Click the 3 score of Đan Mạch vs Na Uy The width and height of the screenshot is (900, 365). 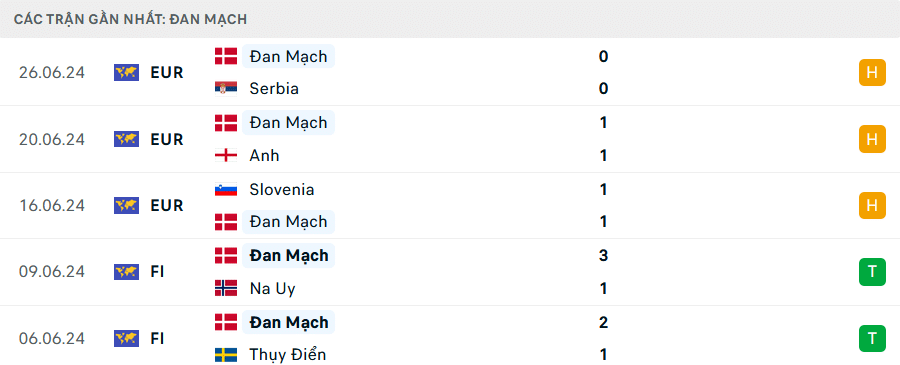click(603, 255)
